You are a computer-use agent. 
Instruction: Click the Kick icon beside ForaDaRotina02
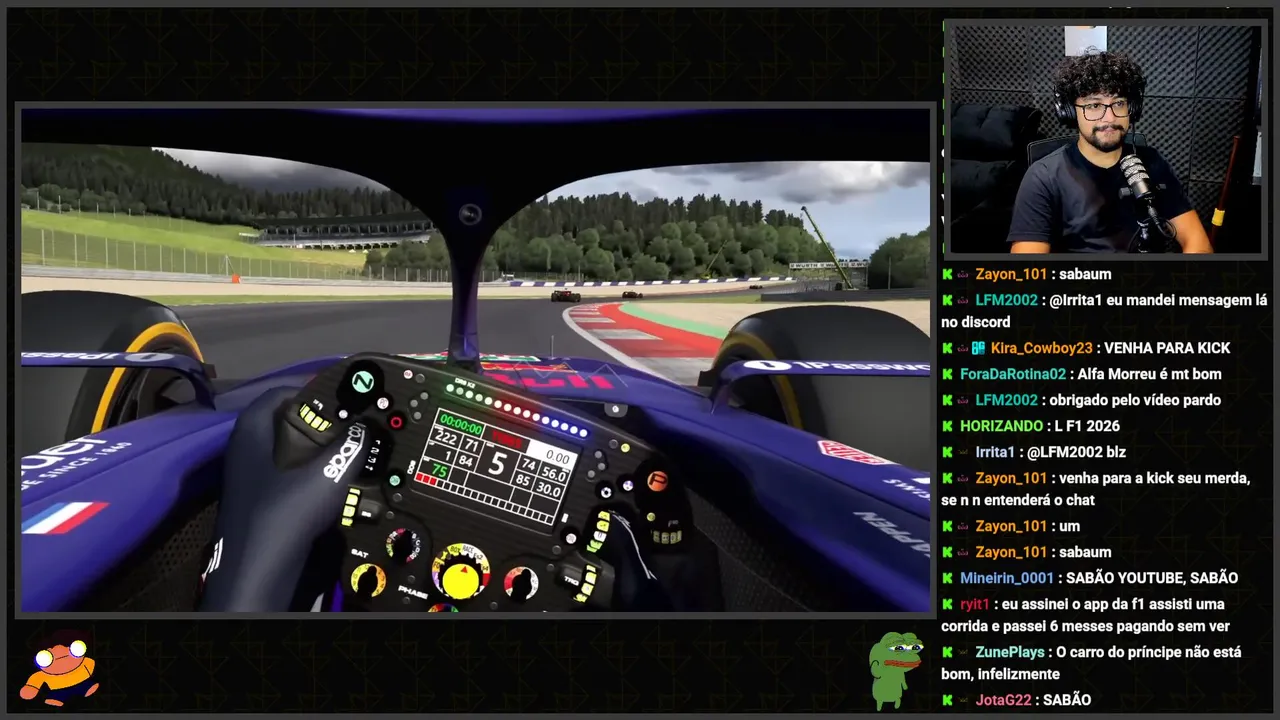click(947, 374)
